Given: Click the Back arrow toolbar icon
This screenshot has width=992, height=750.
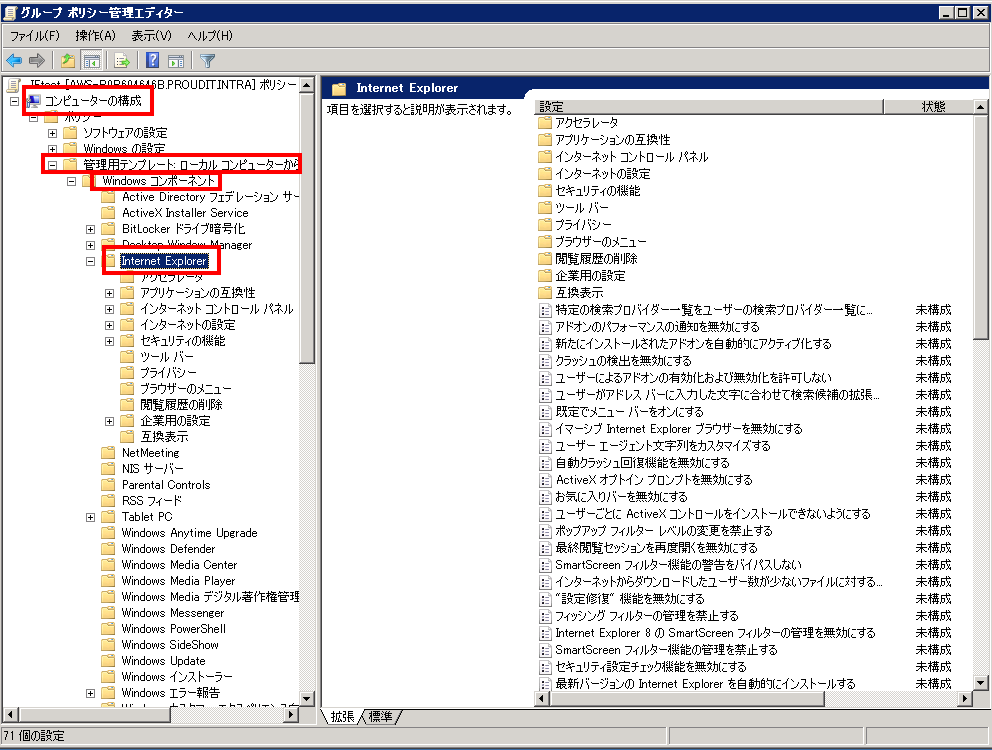Looking at the screenshot, I should point(15,60).
